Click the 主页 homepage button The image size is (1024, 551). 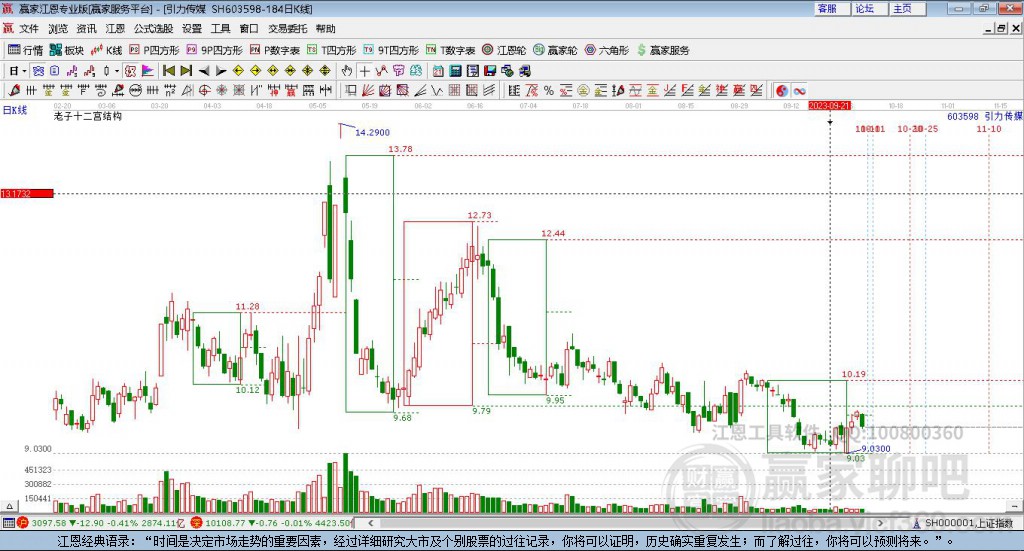pos(908,8)
